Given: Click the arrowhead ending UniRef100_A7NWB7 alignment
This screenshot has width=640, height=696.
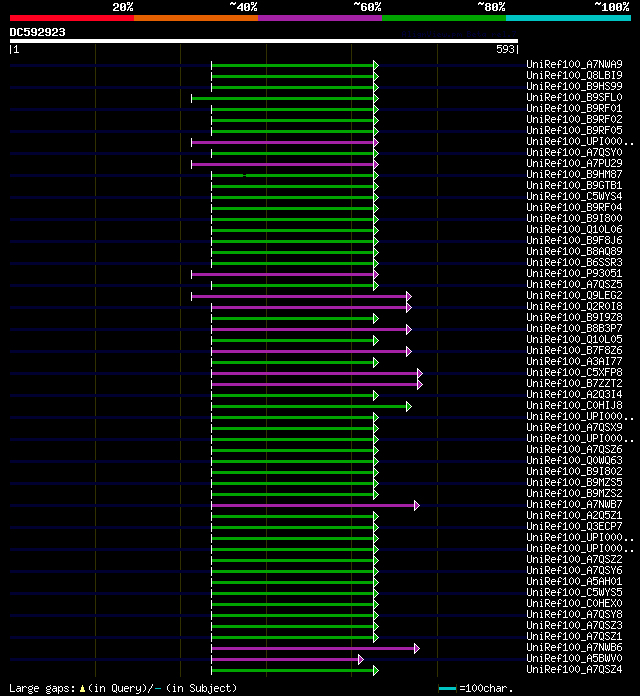Looking at the screenshot, I should [x=417, y=506].
